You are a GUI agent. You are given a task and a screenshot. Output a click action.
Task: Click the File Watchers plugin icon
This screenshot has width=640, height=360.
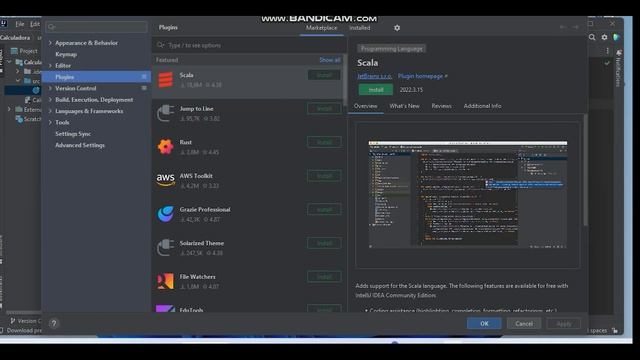pyautogui.click(x=165, y=281)
